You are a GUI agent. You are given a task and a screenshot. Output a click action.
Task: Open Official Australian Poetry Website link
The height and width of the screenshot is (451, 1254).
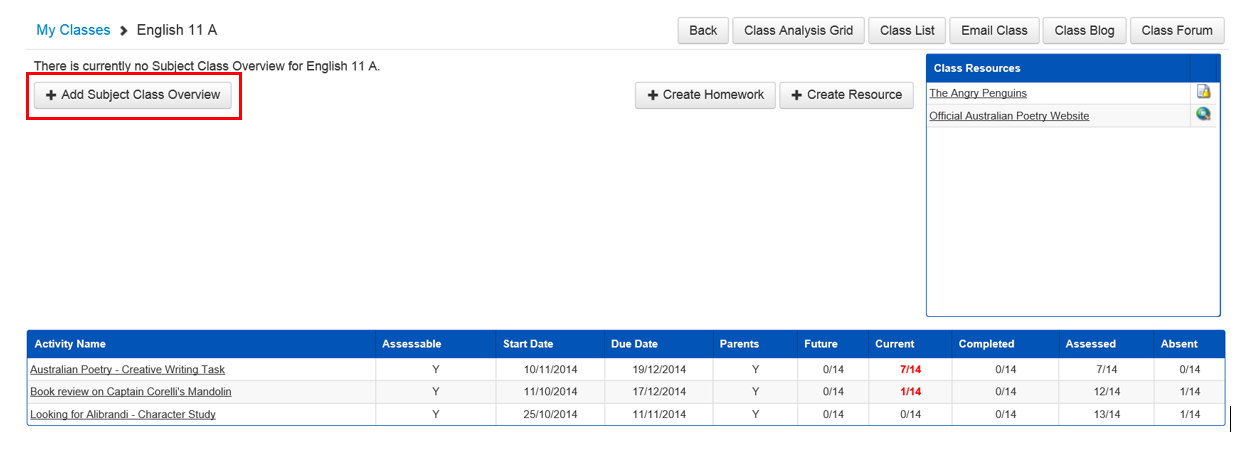[1009, 116]
